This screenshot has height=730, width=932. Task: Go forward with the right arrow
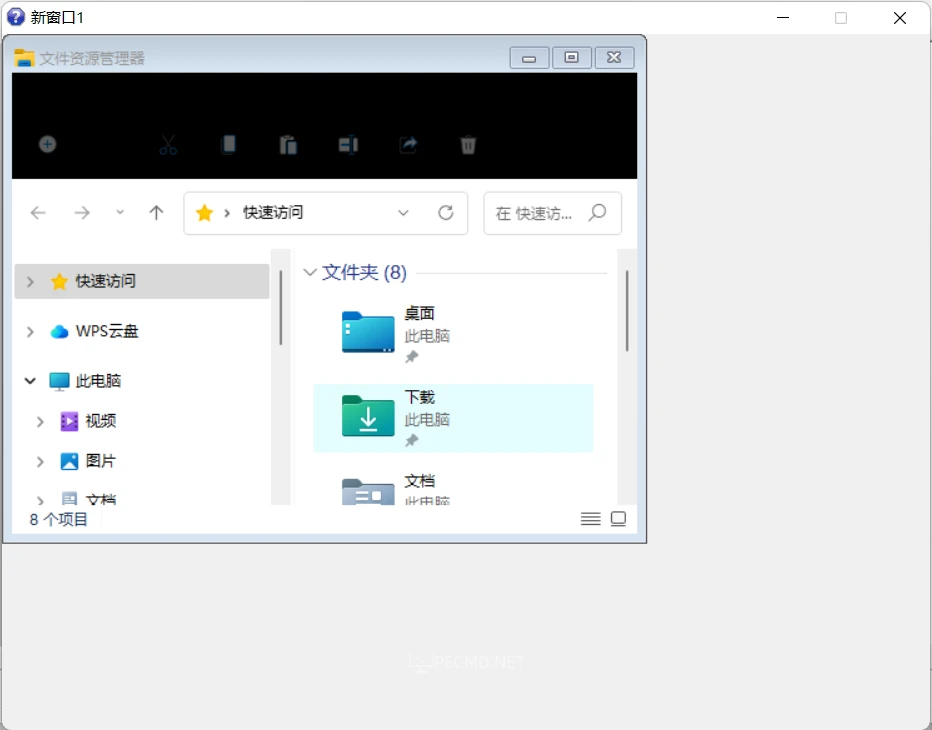[x=82, y=213]
